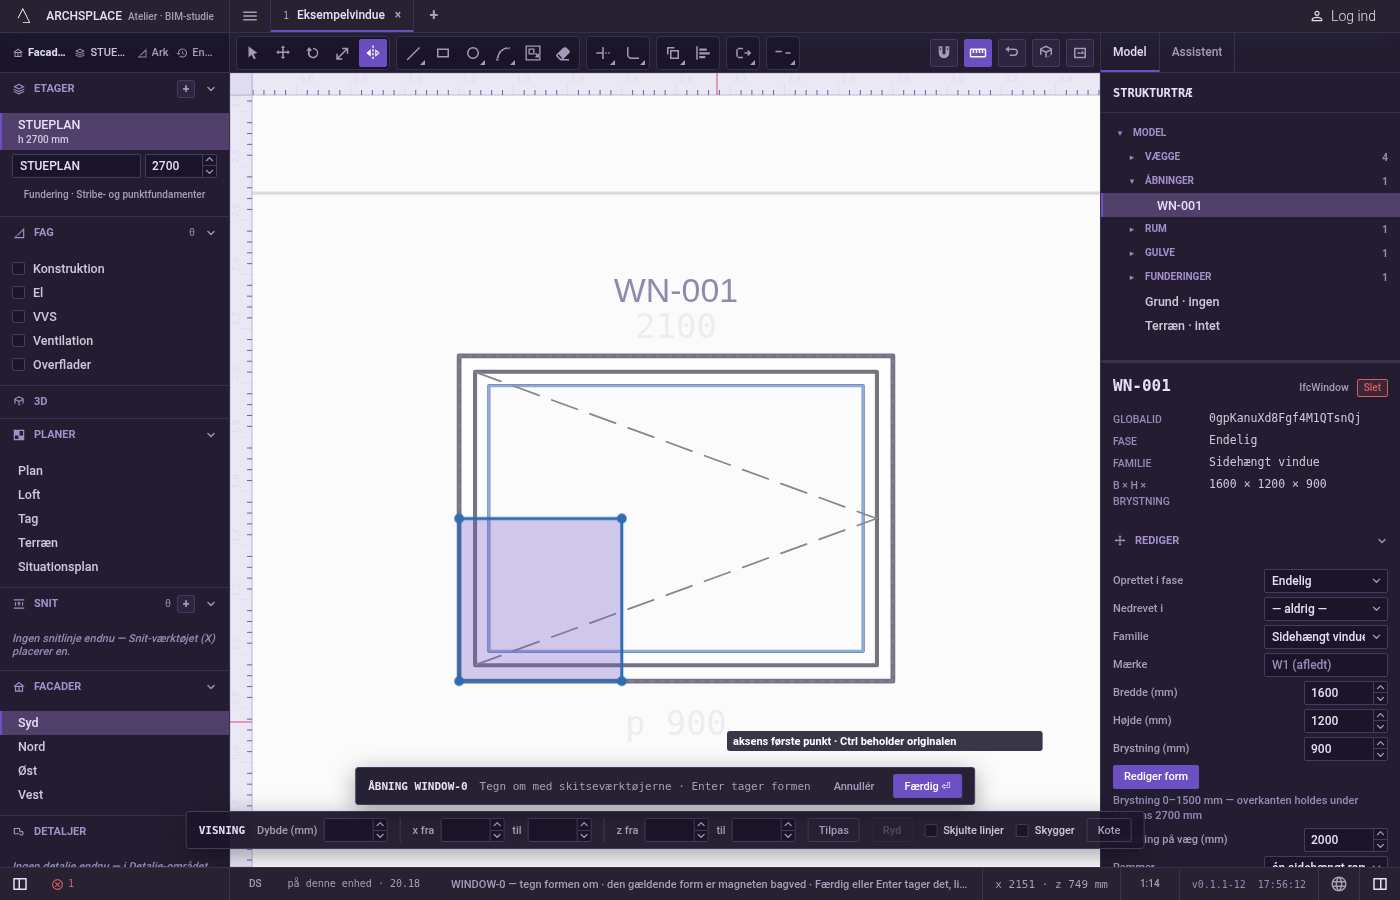
Task: Collapse the FACADER section chevron
Action: (x=211, y=687)
